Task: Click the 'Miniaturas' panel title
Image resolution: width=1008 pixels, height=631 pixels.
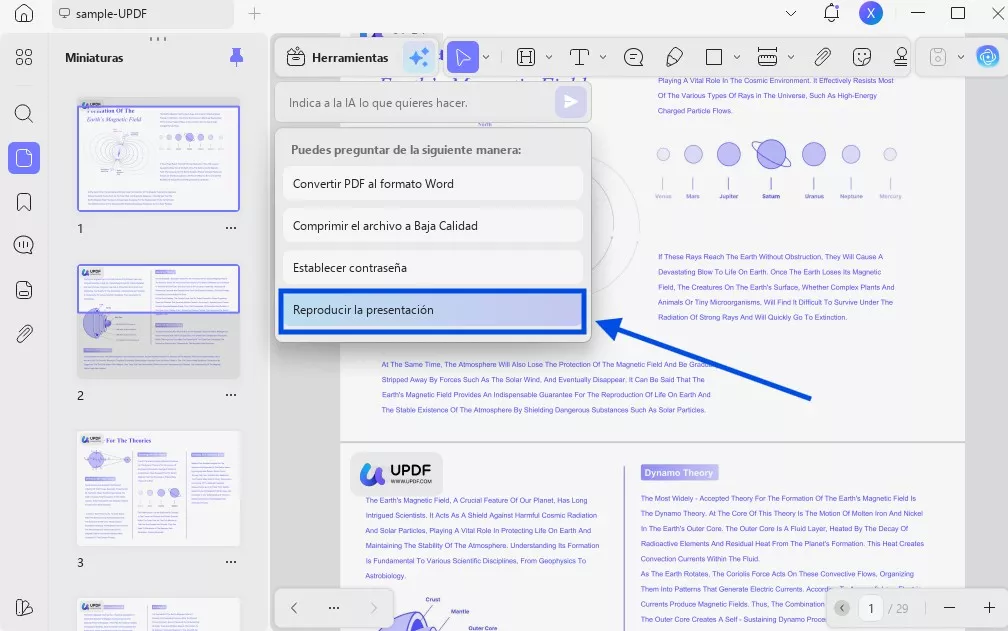Action: click(x=94, y=58)
